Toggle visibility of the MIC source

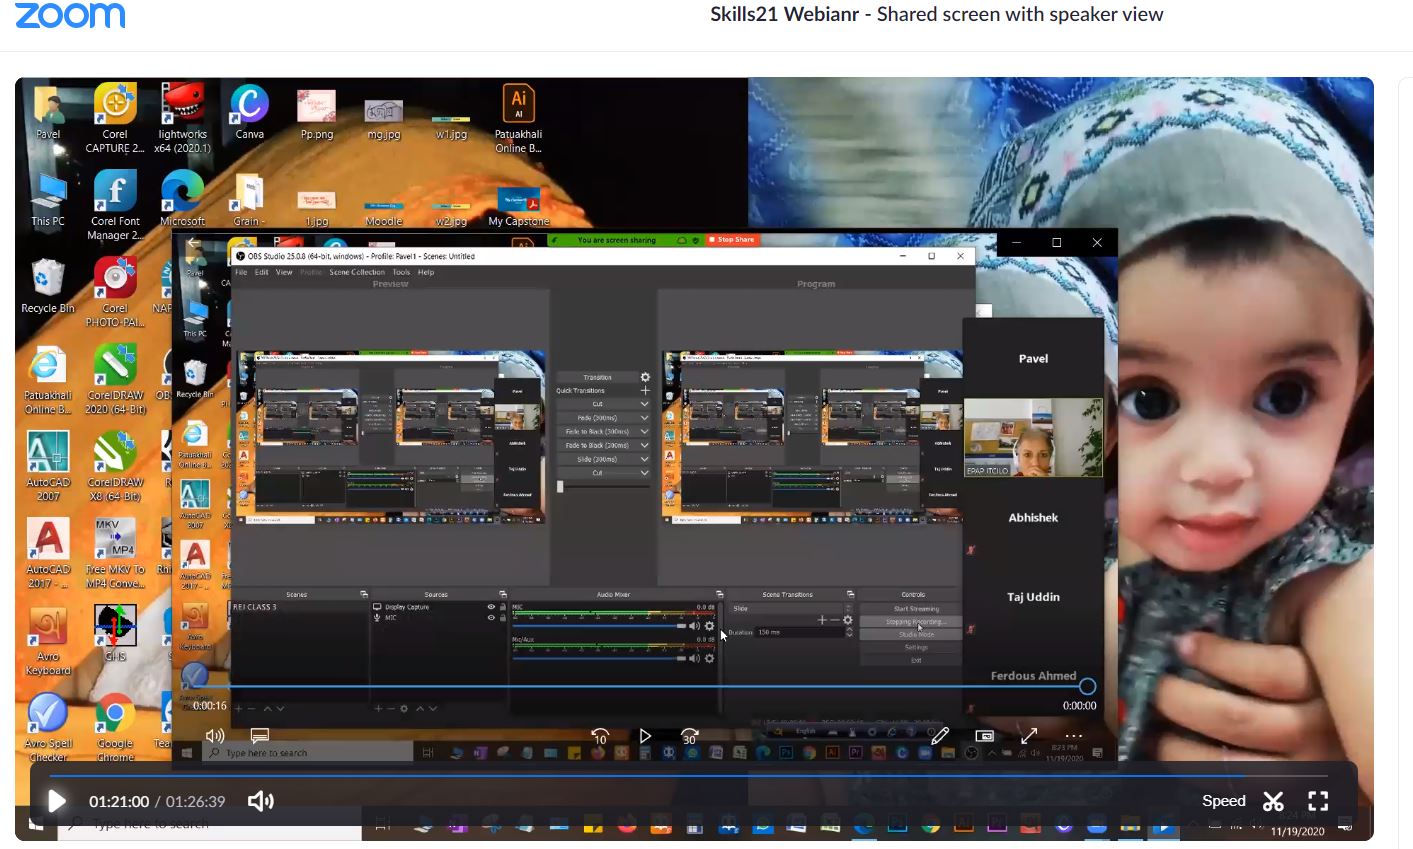[x=491, y=618]
